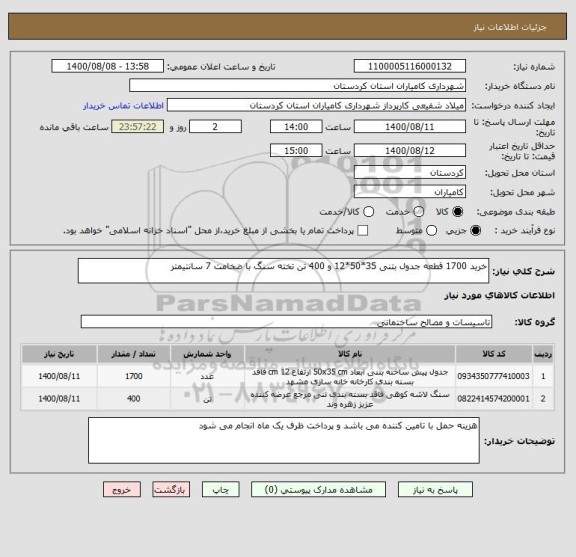Click the ردیف column header

(x=543, y=354)
